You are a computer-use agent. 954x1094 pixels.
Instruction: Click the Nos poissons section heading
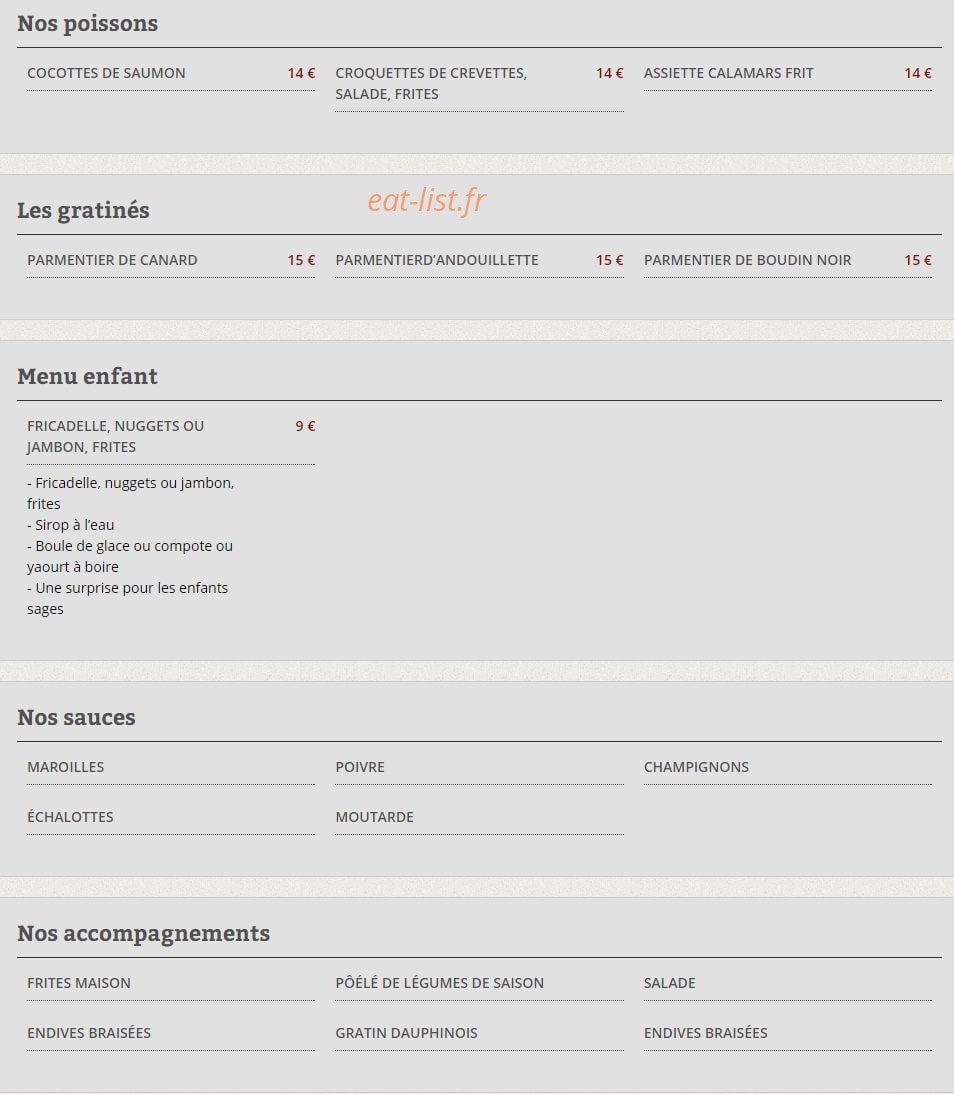[87, 23]
